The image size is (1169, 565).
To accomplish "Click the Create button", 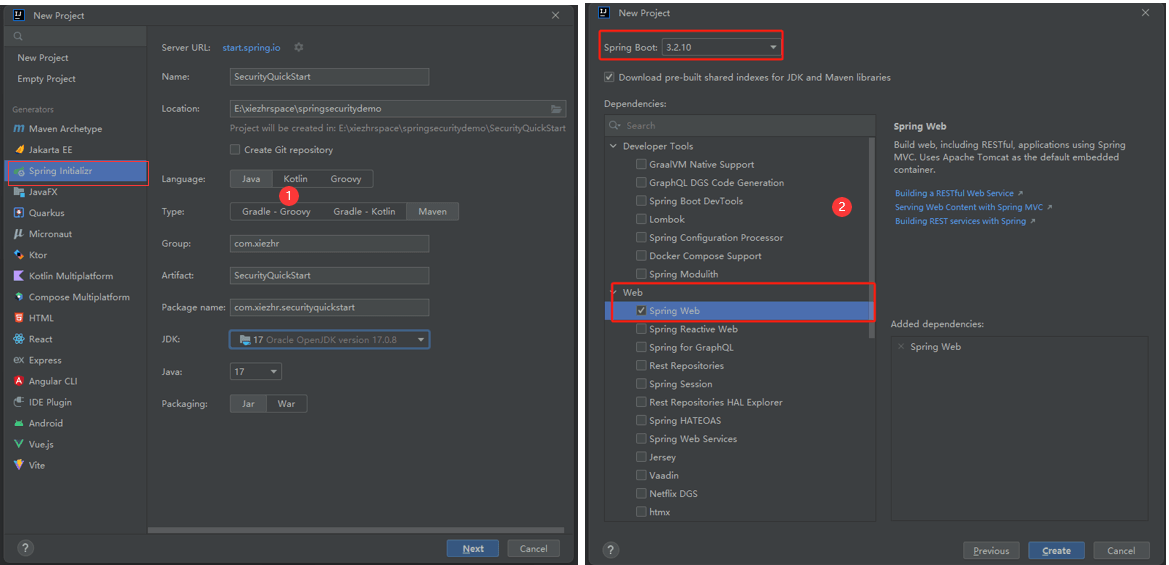I will click(x=1056, y=551).
